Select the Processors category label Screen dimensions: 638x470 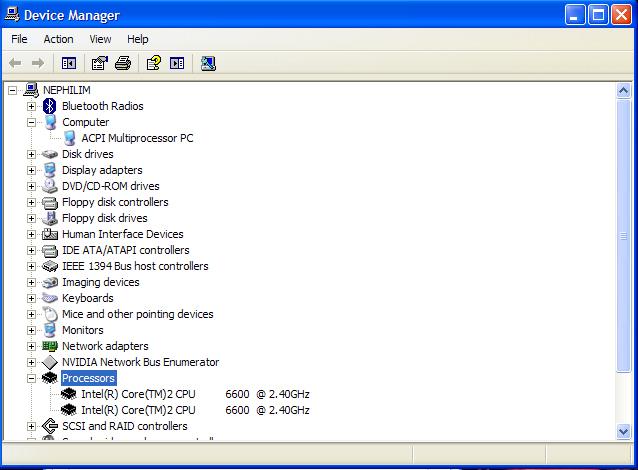tap(88, 378)
